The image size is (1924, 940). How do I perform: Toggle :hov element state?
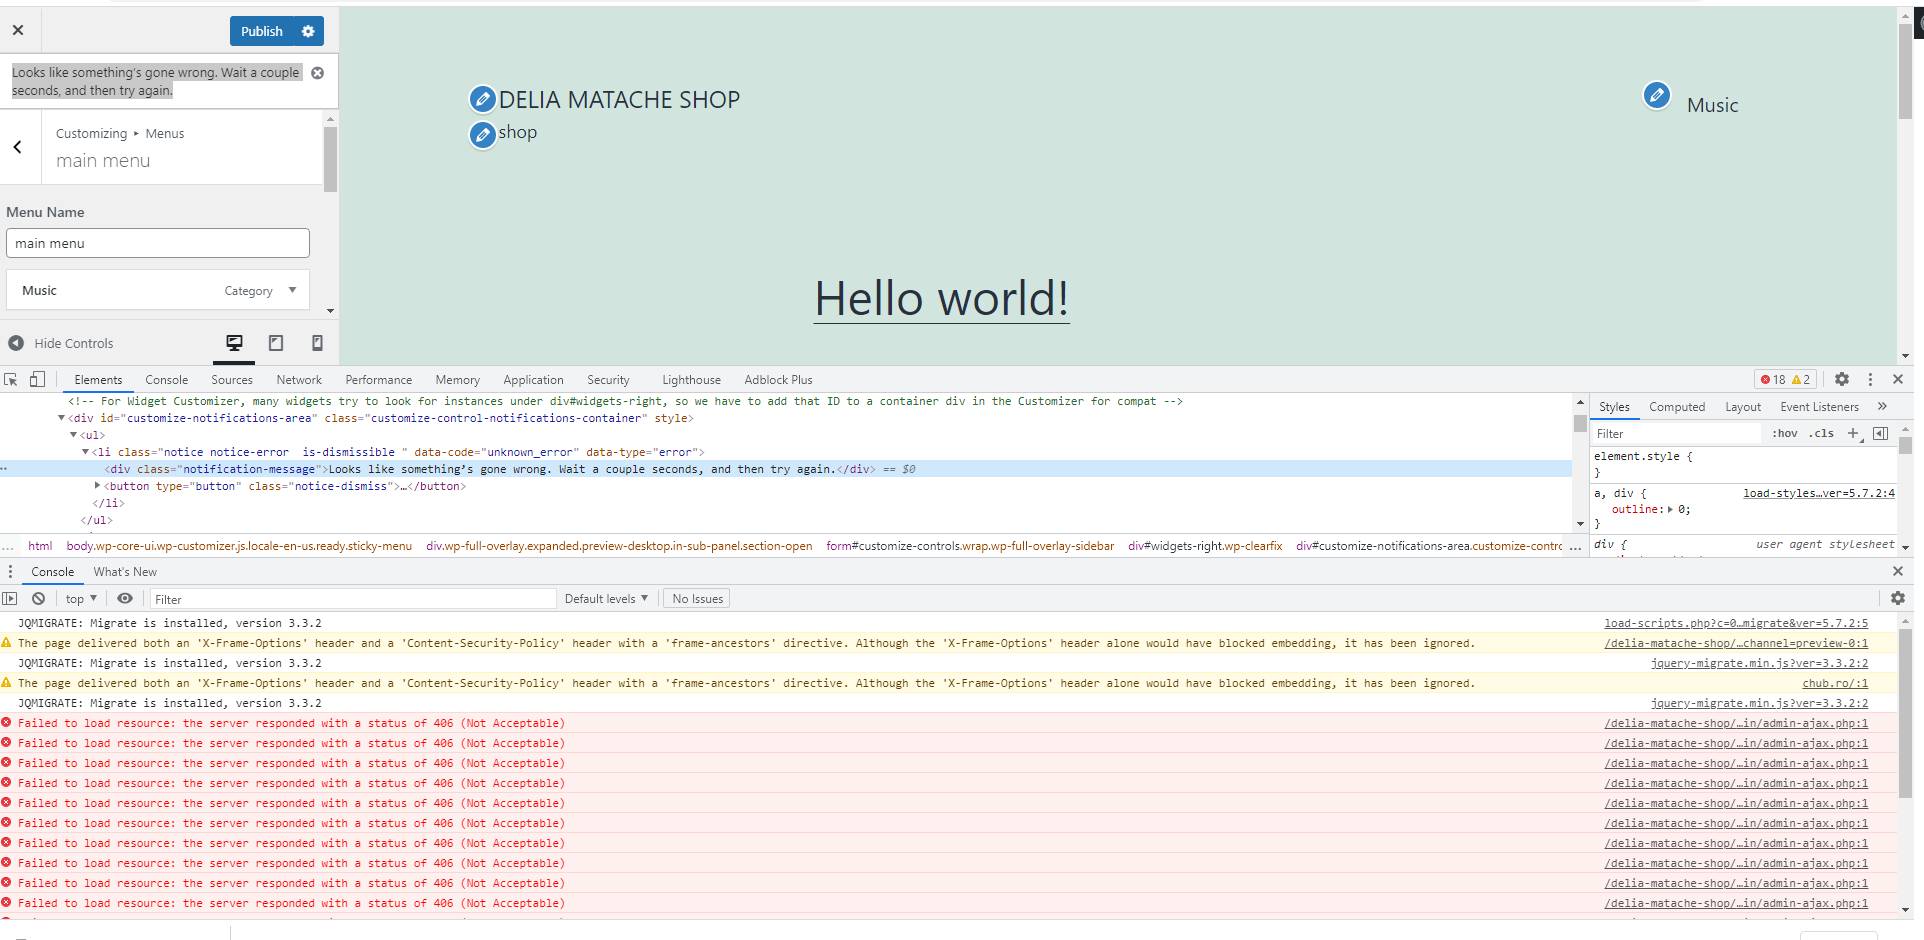[1784, 433]
